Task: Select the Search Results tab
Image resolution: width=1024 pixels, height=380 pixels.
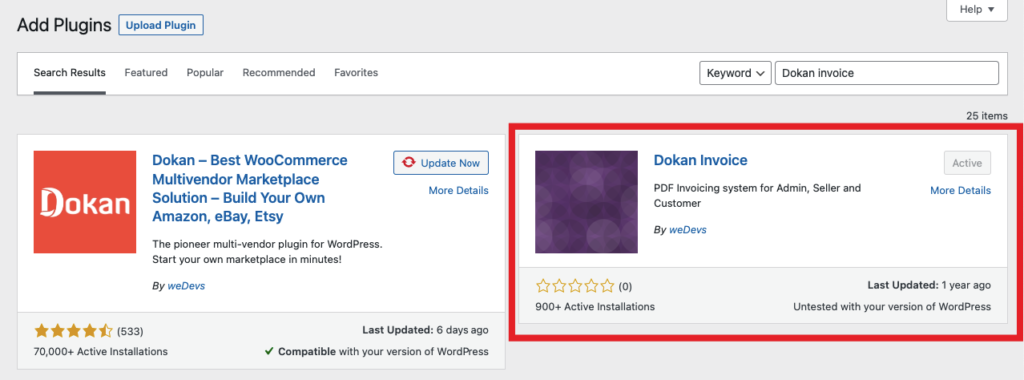Action: (70, 72)
